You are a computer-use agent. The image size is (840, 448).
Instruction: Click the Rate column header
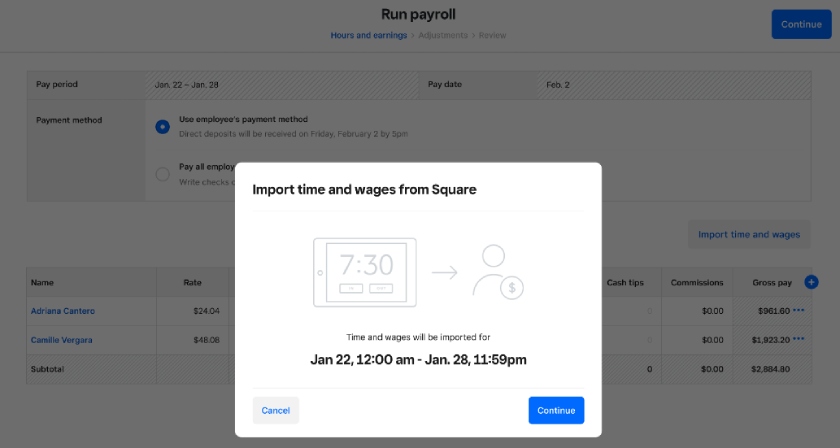(192, 282)
